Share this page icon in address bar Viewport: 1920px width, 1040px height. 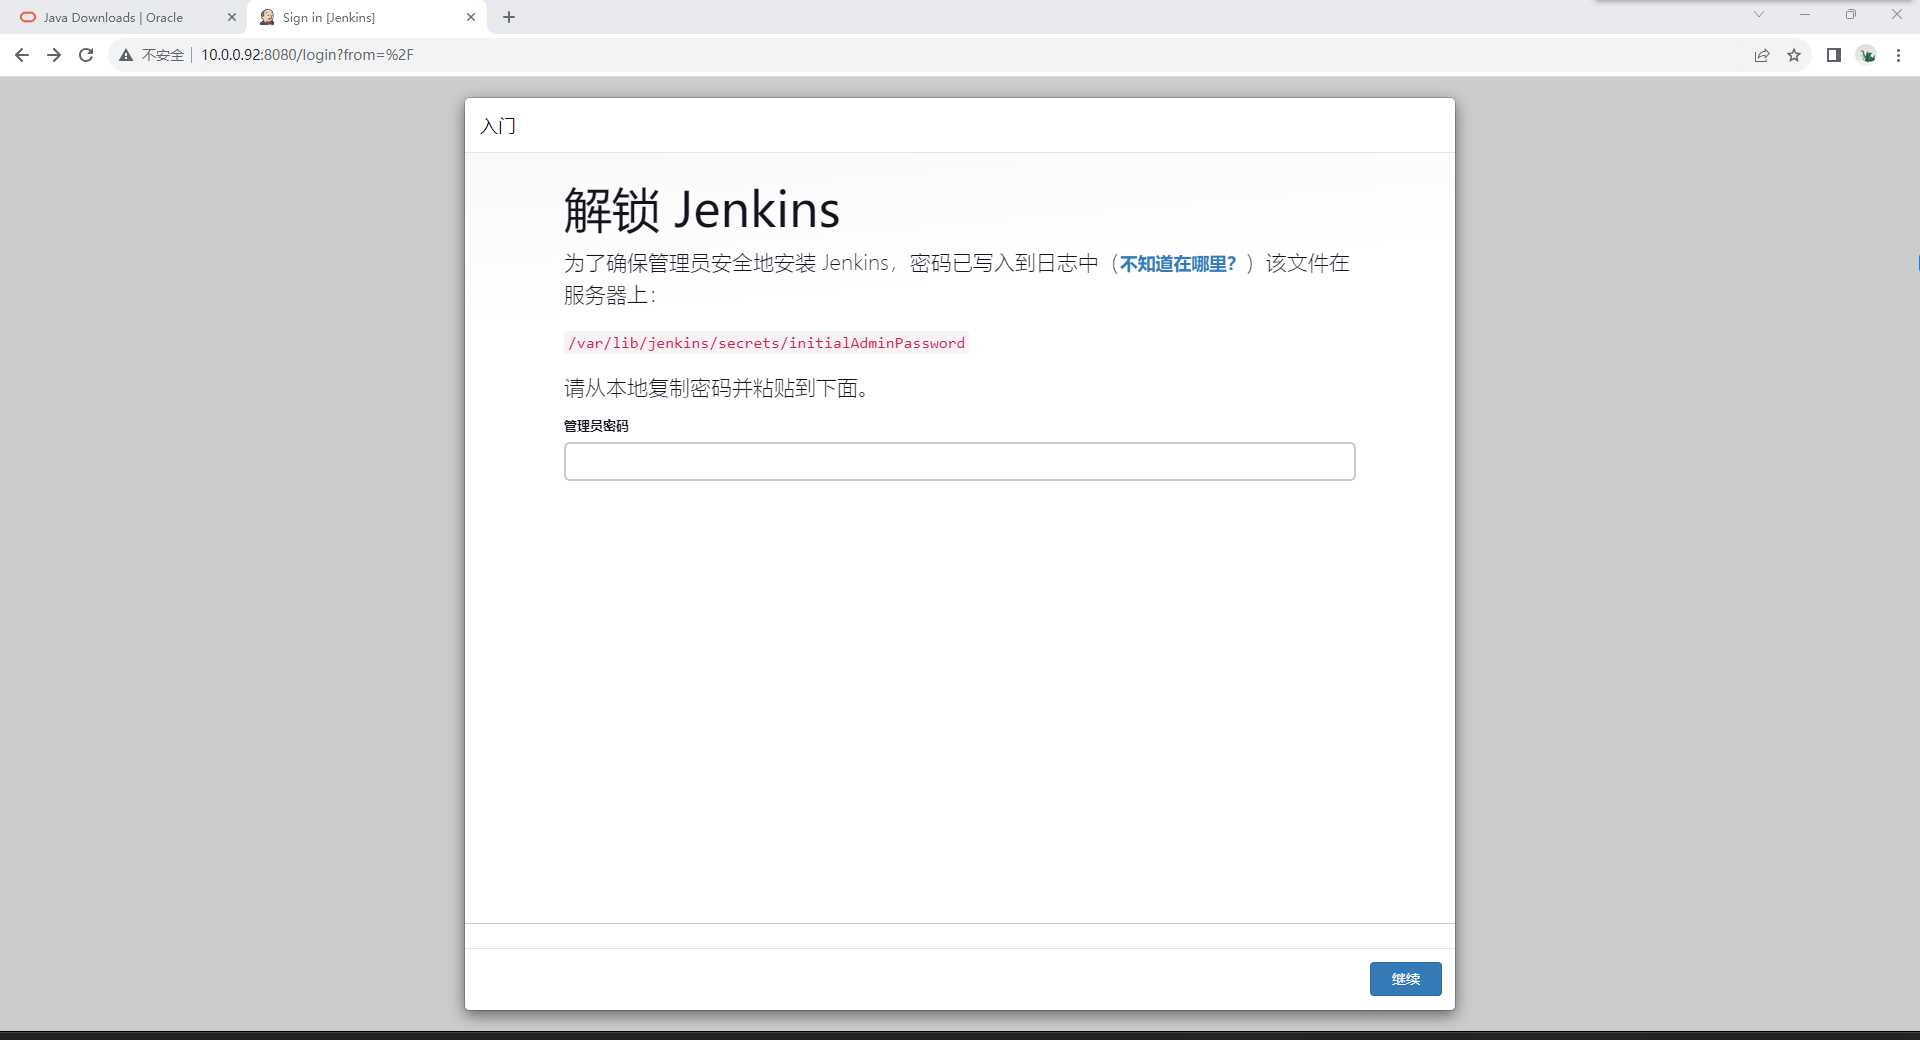pos(1762,55)
